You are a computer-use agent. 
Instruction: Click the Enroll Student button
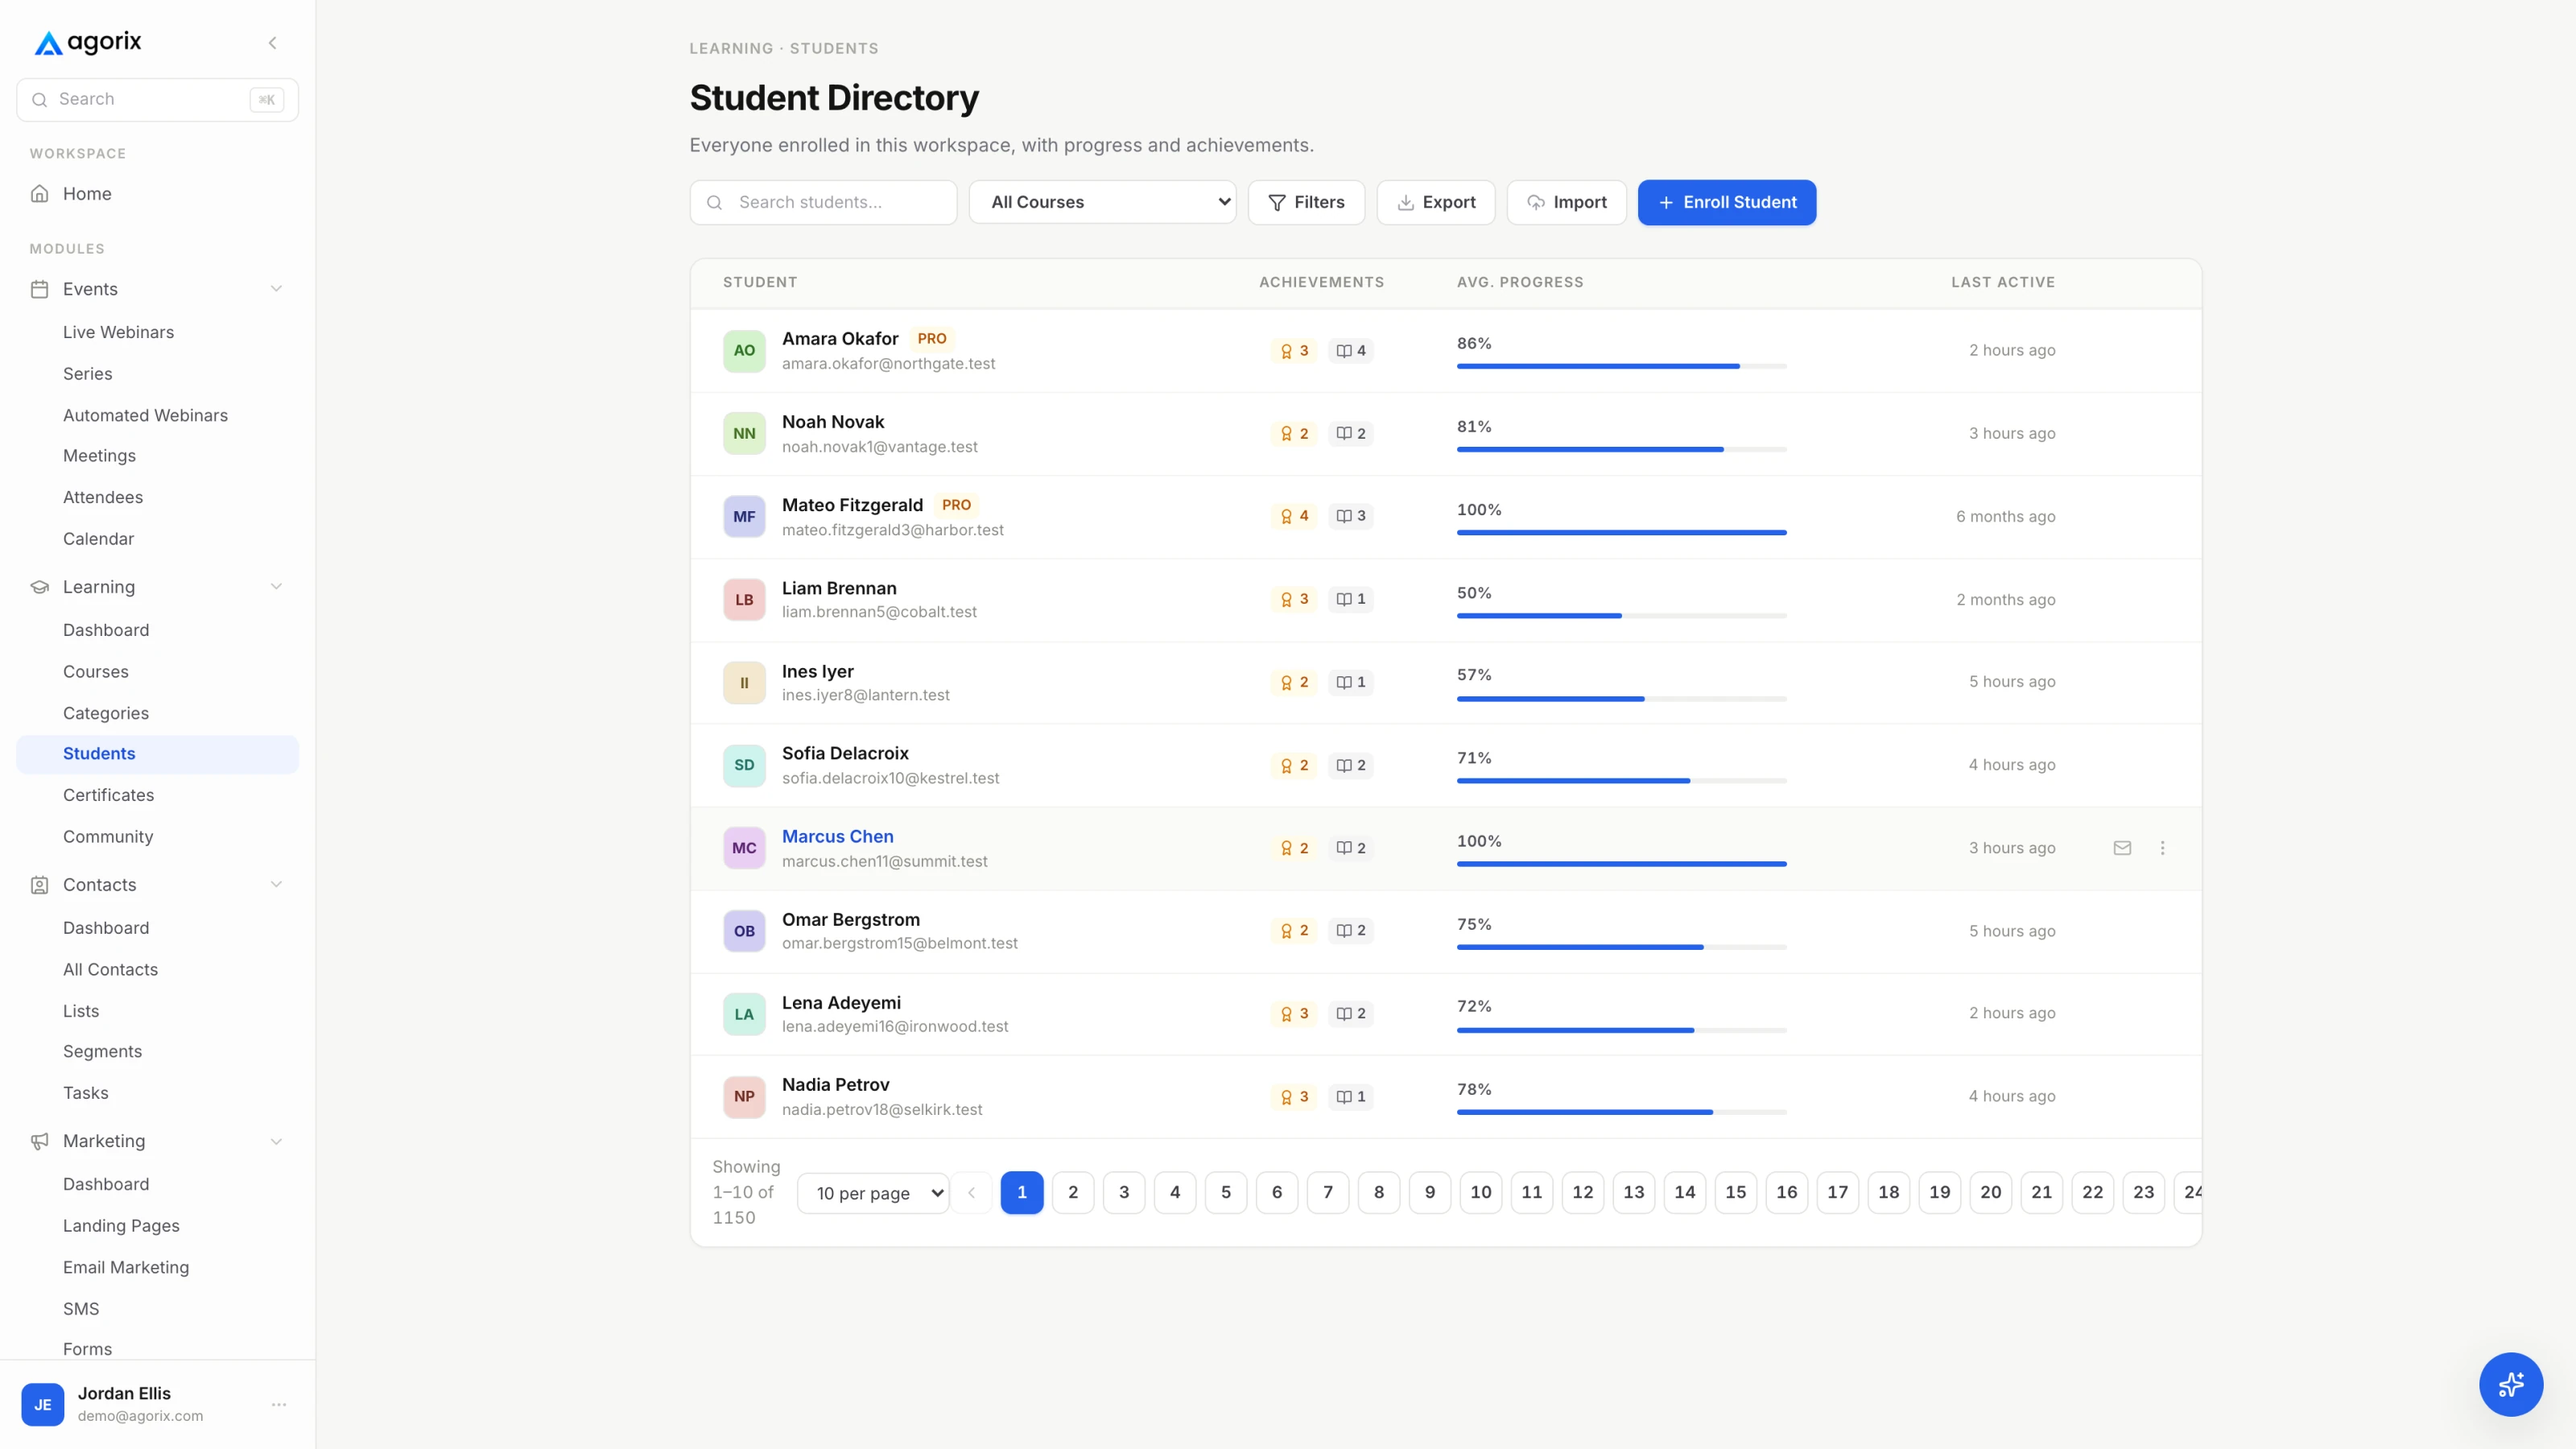(1726, 202)
